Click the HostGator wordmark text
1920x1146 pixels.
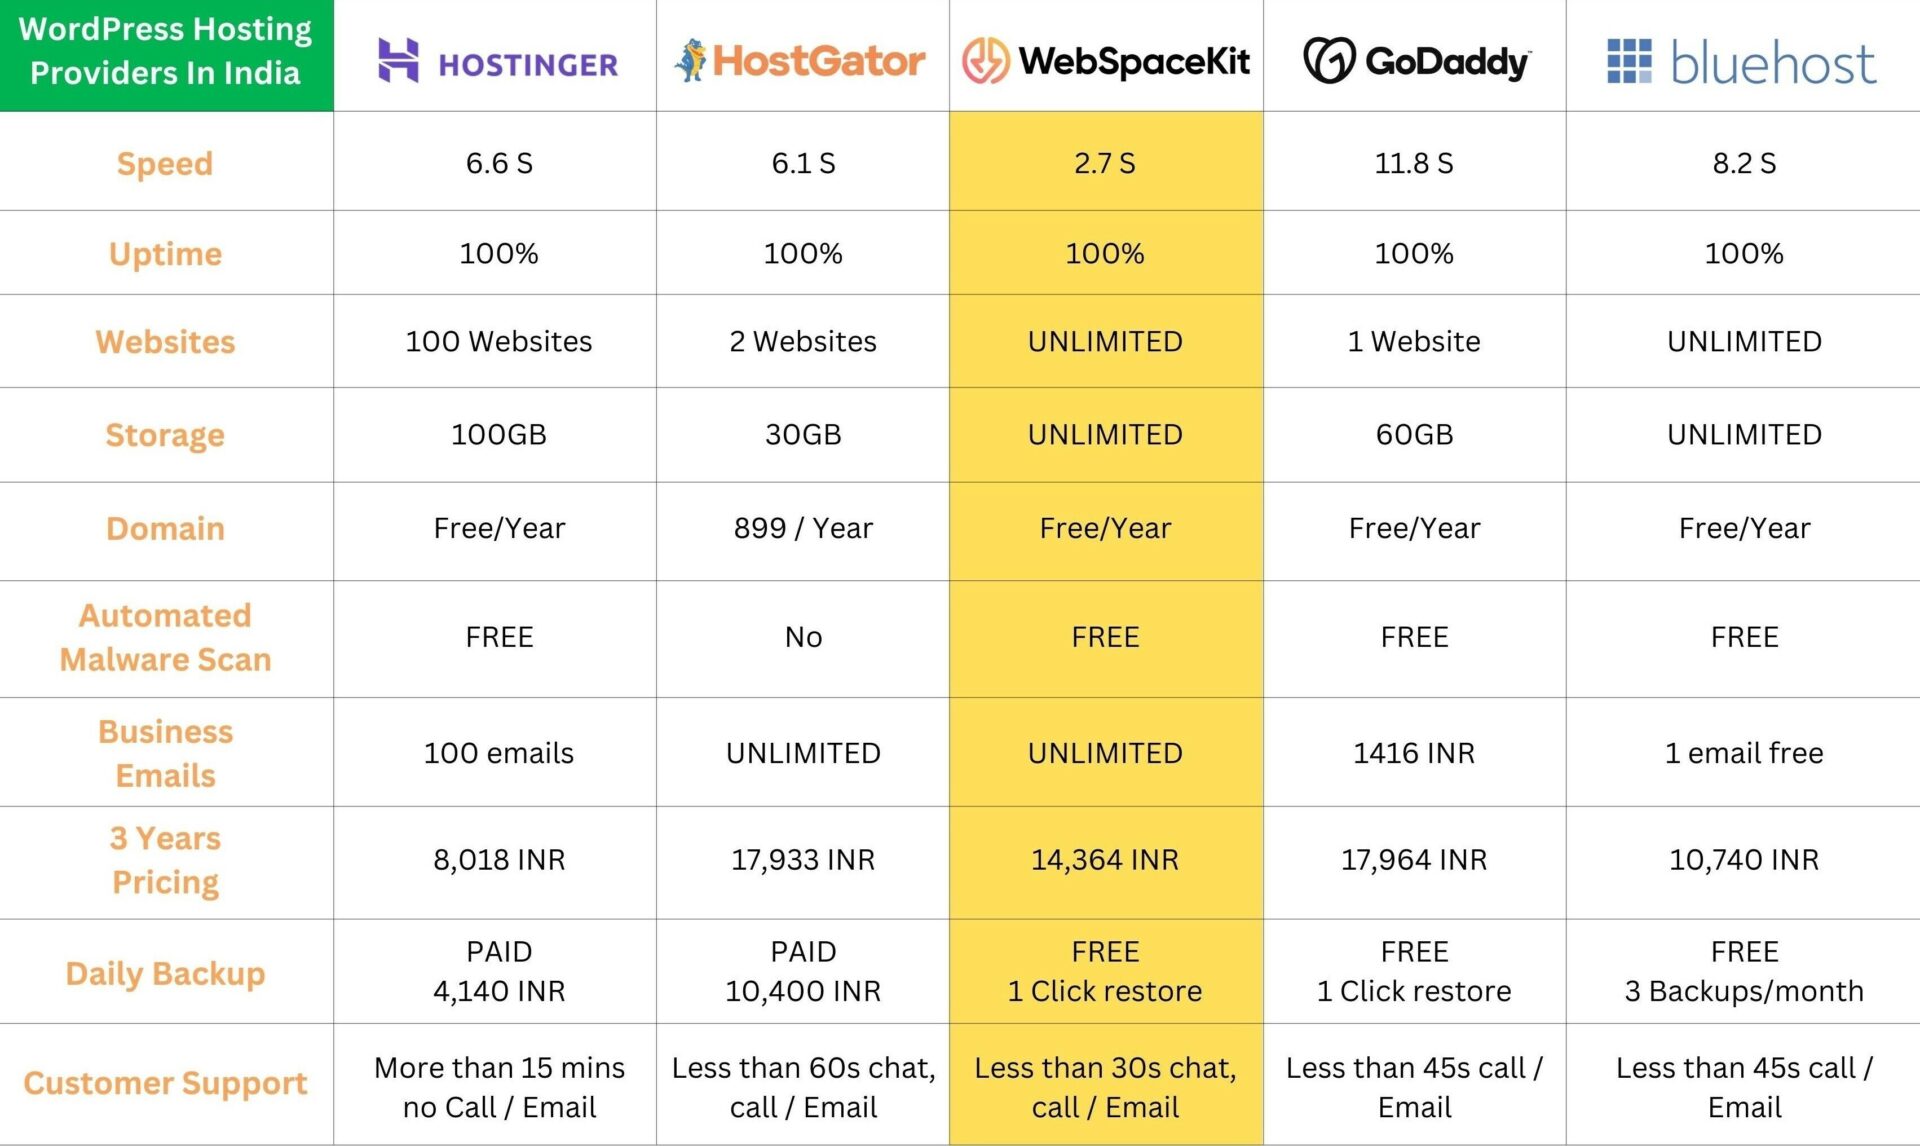[819, 61]
